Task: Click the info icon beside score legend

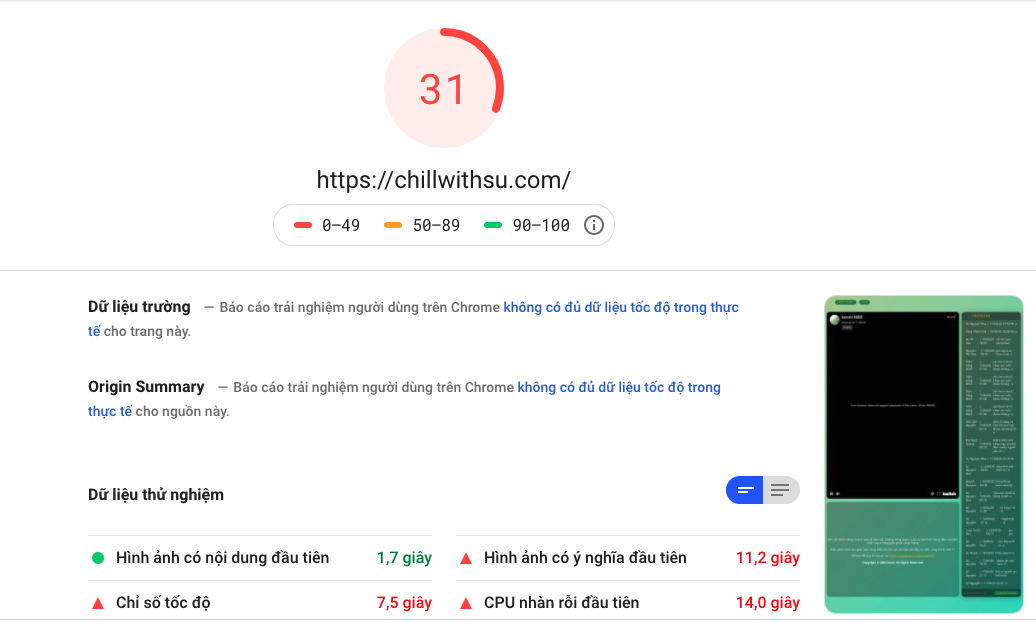Action: point(593,225)
